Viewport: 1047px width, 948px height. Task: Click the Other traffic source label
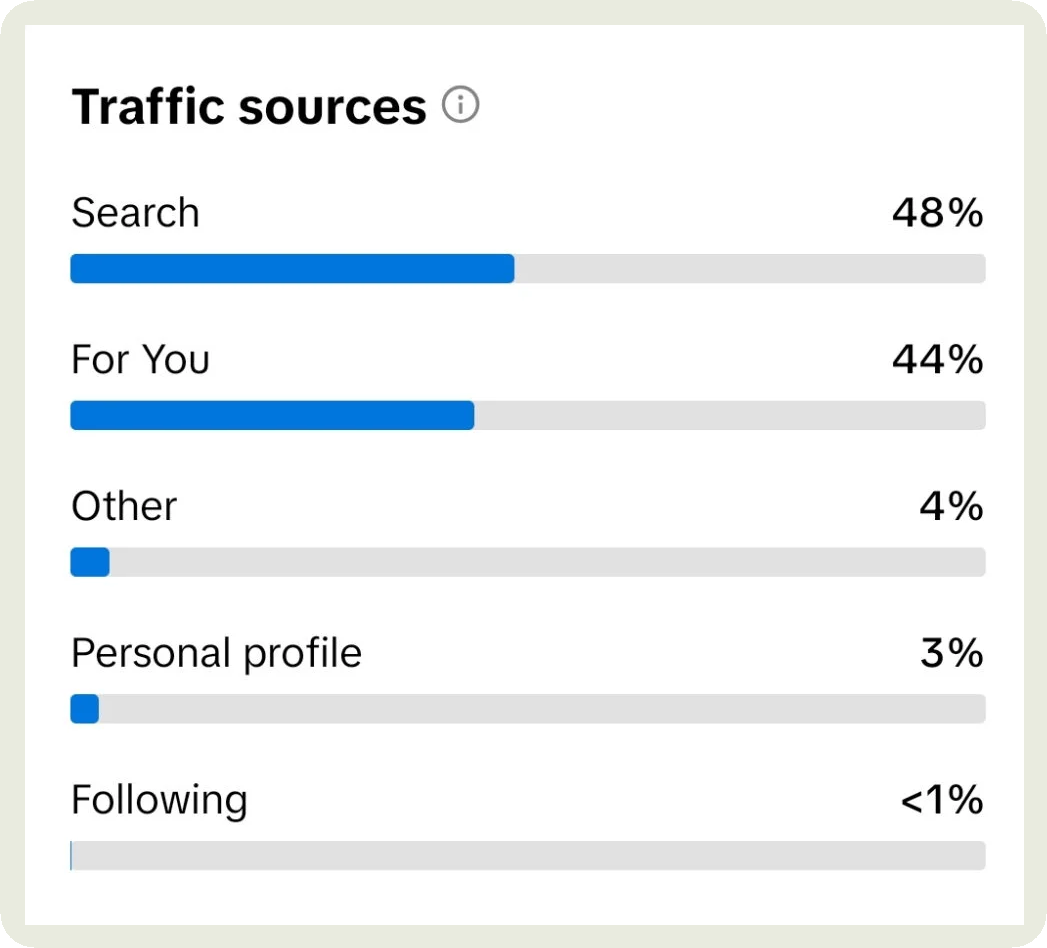124,507
